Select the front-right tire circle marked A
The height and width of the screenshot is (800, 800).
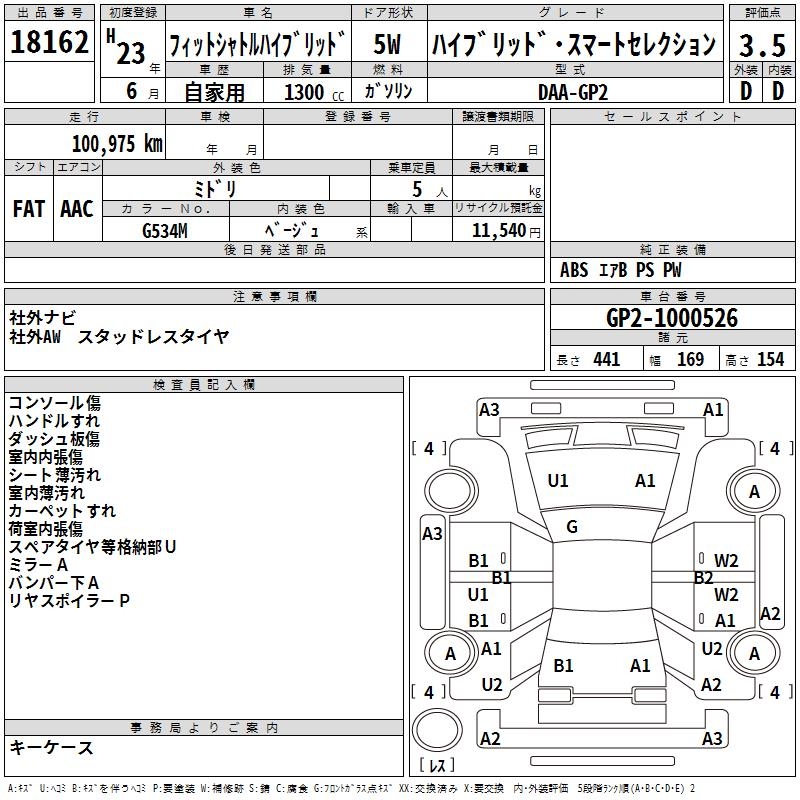pyautogui.click(x=754, y=491)
